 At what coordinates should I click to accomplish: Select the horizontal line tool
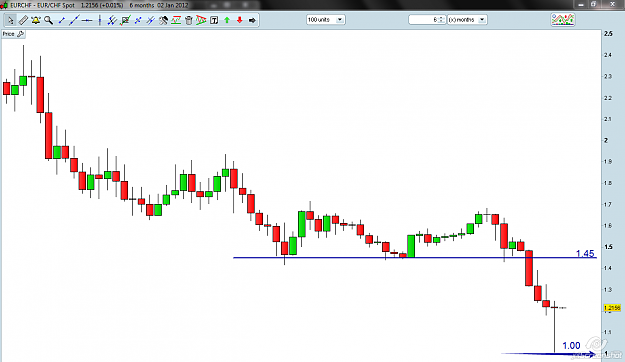[87, 20]
